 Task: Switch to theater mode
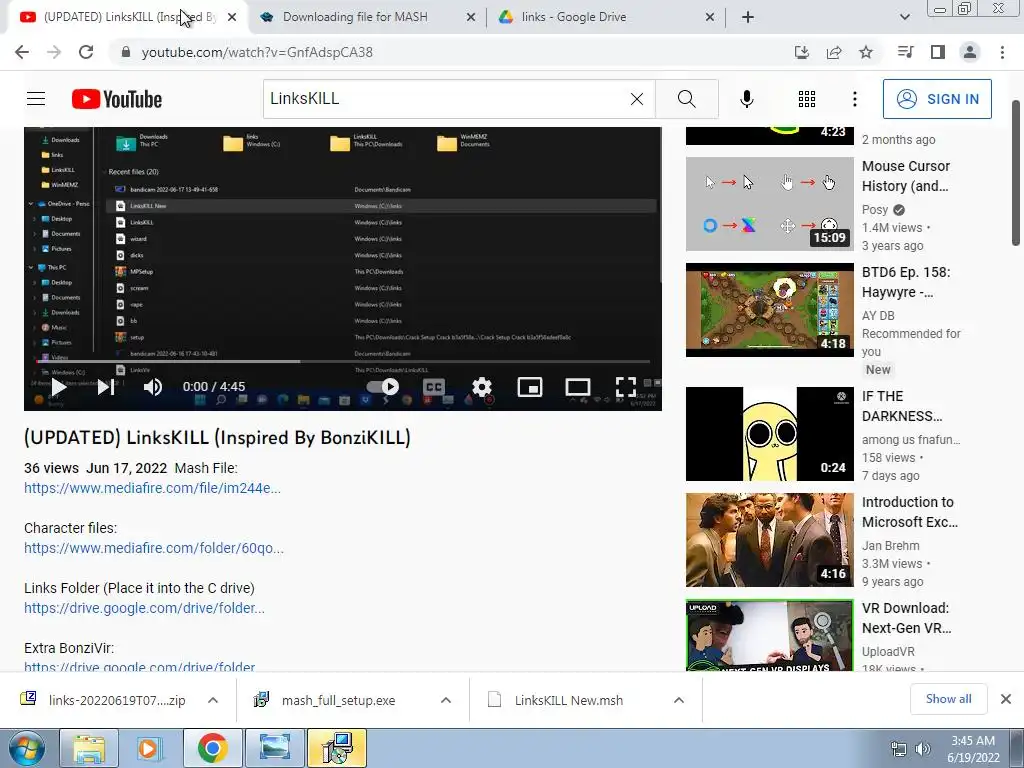(x=577, y=387)
